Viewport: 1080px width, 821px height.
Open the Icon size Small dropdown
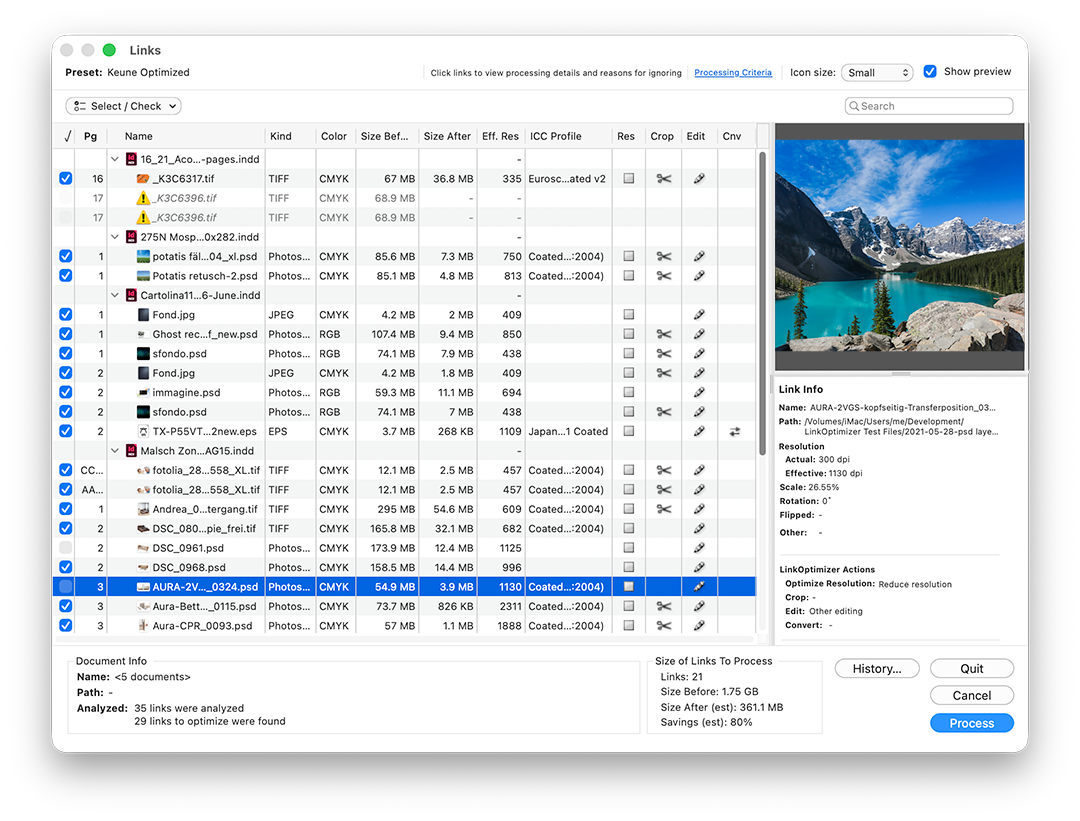pyautogui.click(x=877, y=72)
